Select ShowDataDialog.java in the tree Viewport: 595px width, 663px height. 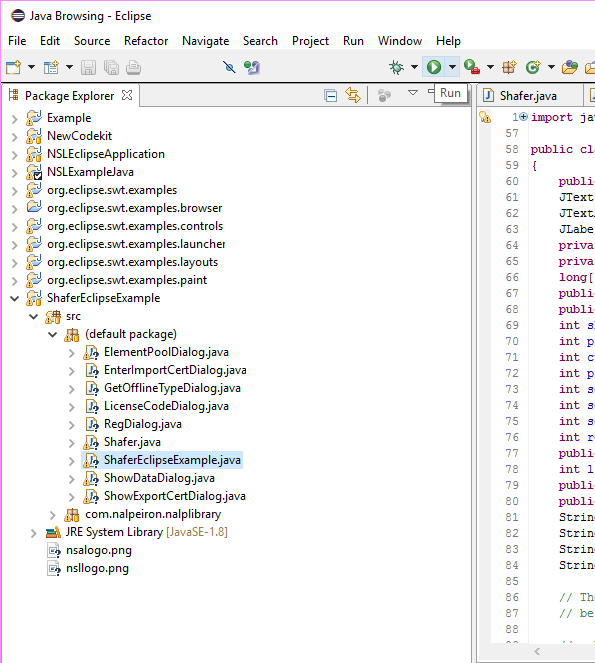(159, 478)
